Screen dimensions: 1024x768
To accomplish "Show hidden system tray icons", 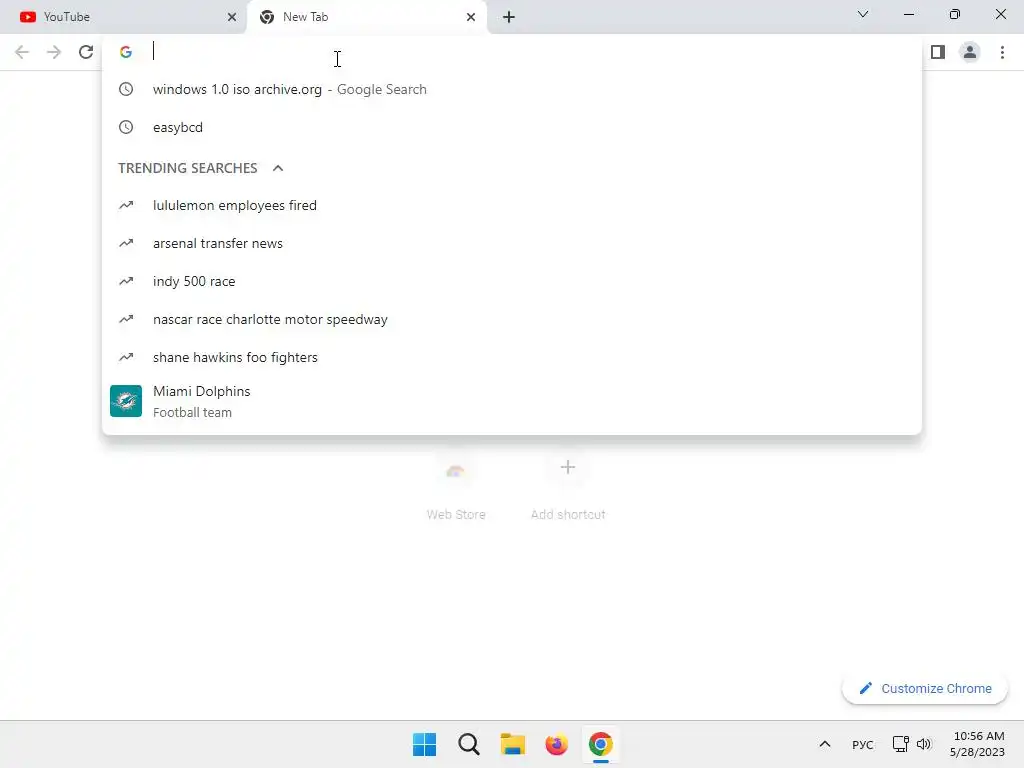I will point(825,744).
